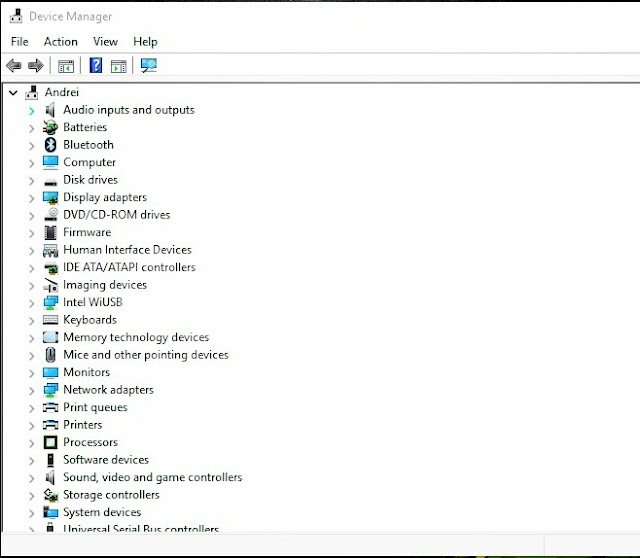Expand the Bluetooth category chevron
The image size is (640, 558).
pyautogui.click(x=31, y=146)
